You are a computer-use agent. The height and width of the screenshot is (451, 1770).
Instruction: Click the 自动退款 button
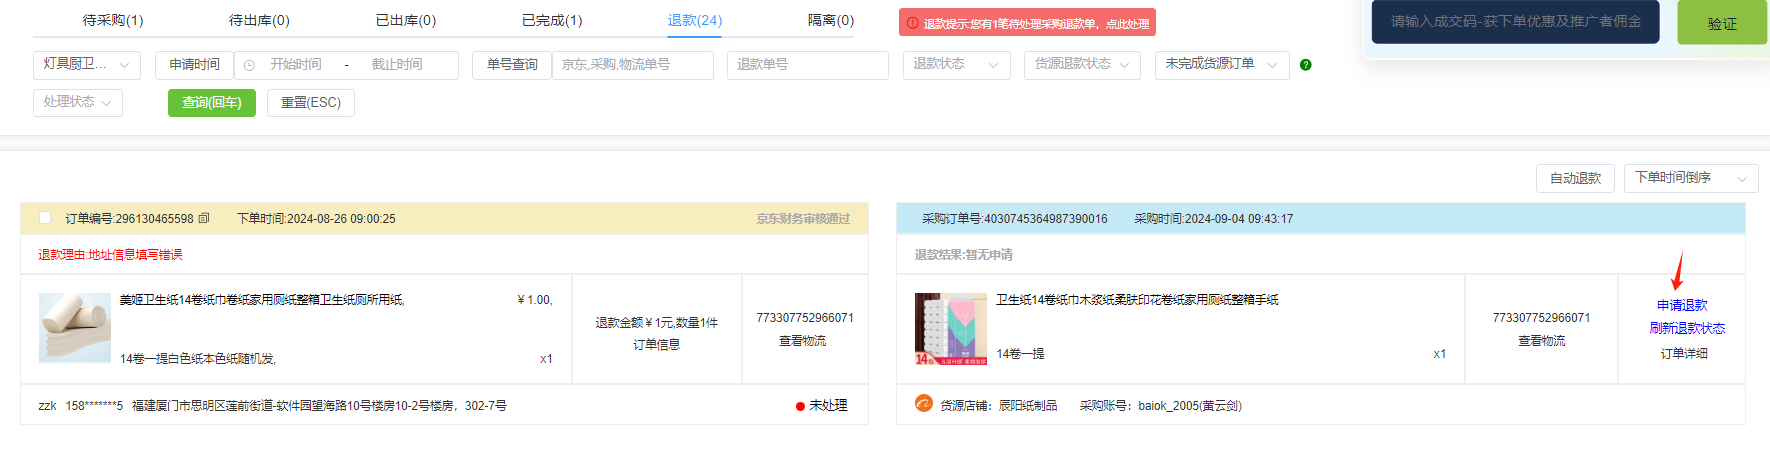[x=1575, y=178]
